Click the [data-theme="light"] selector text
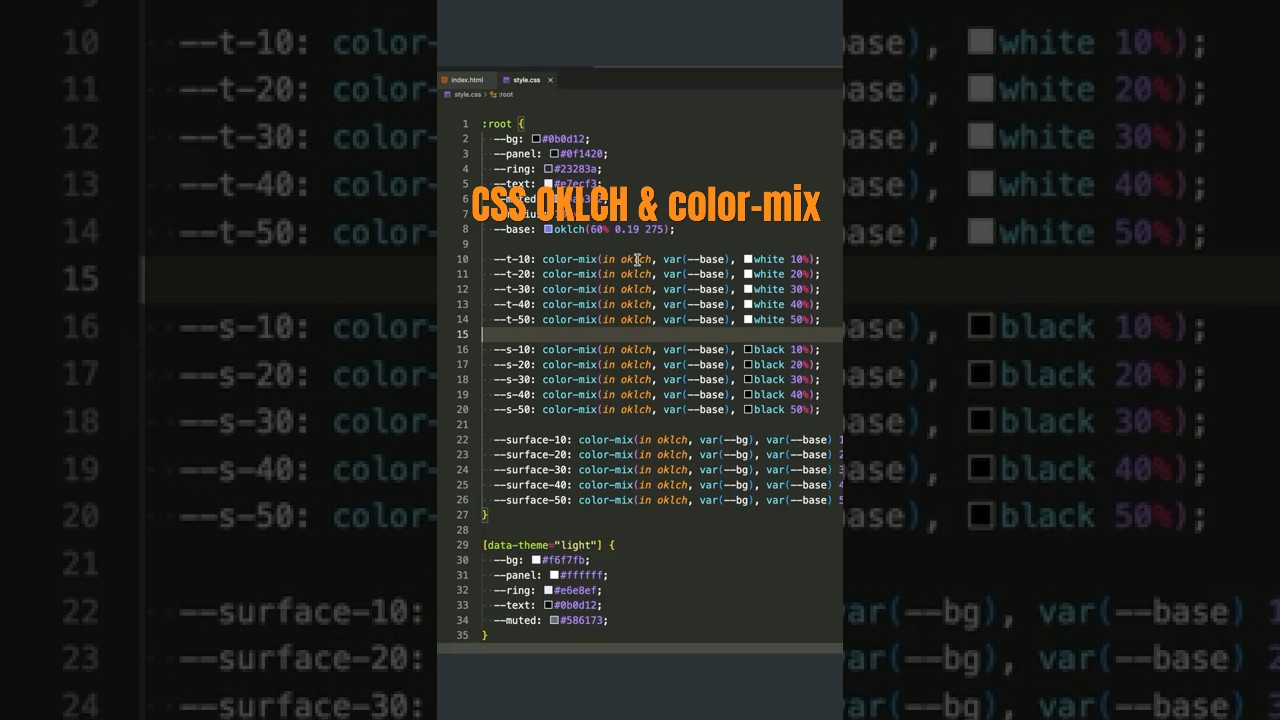 click(x=543, y=545)
